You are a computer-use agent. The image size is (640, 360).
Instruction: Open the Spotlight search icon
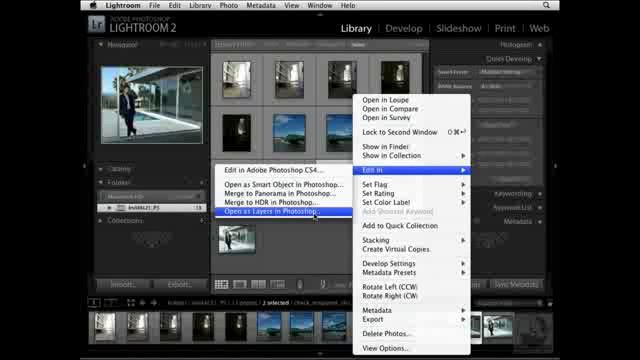pyautogui.click(x=546, y=5)
